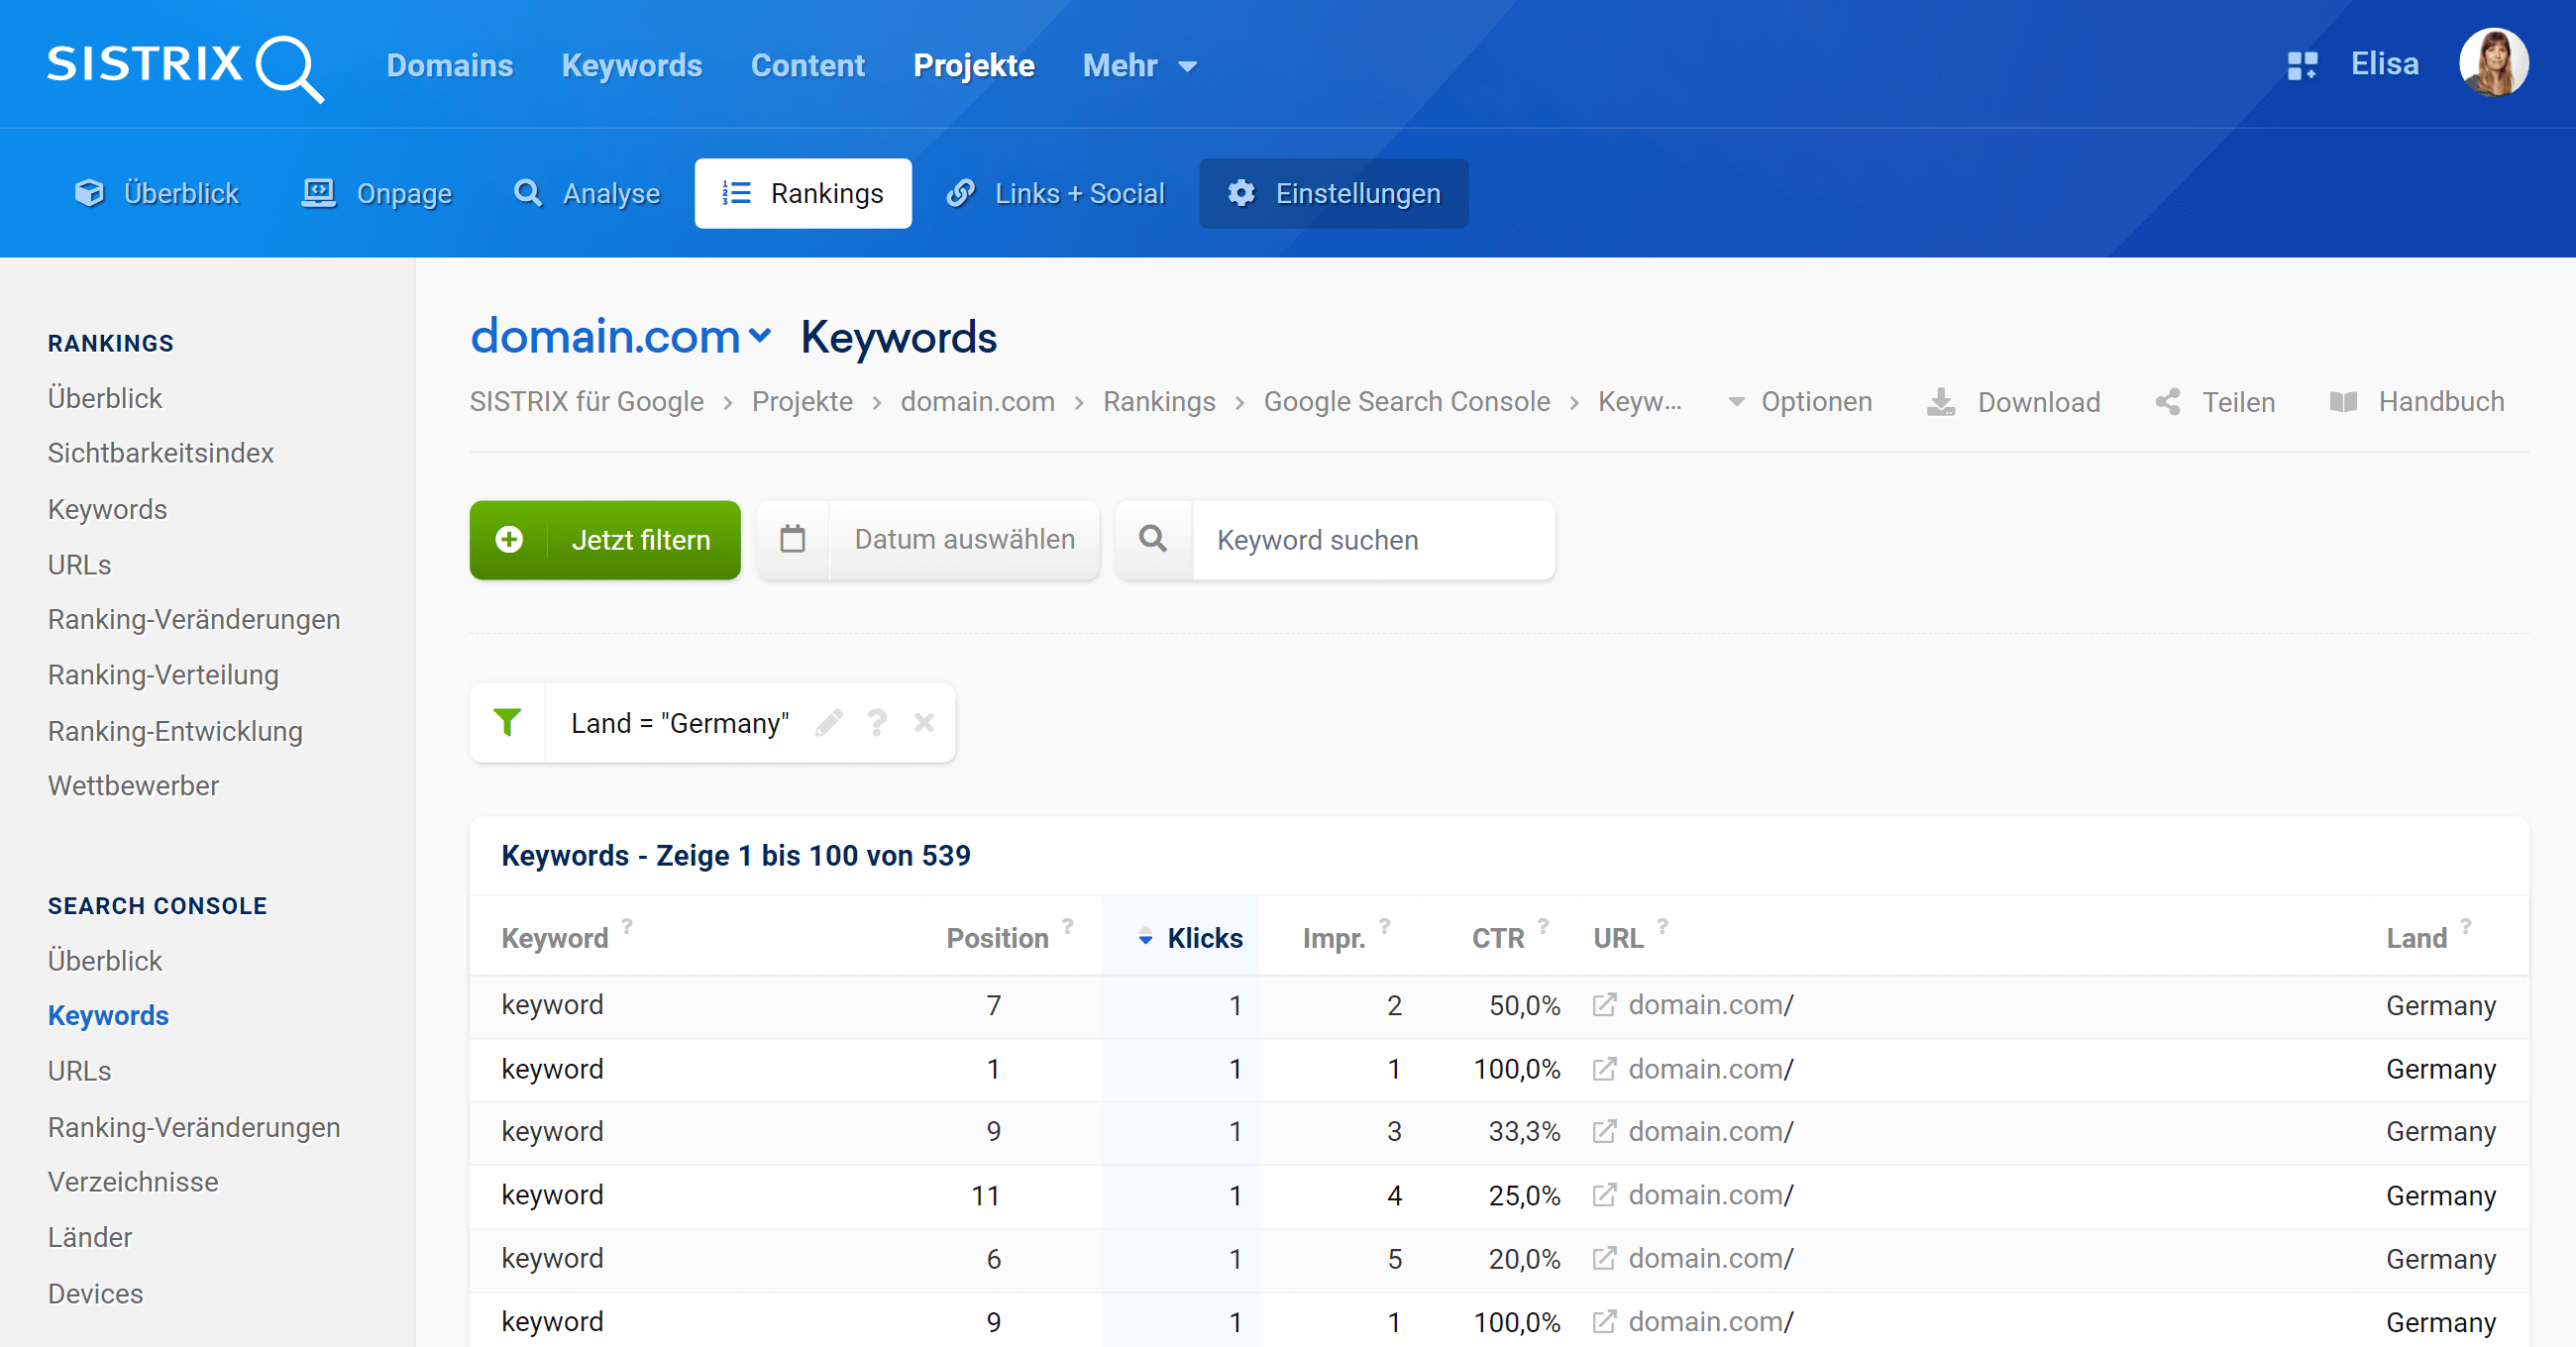Open external link icon in 20,0% CTR row
Screen dimensions: 2576x1347
point(1604,1258)
